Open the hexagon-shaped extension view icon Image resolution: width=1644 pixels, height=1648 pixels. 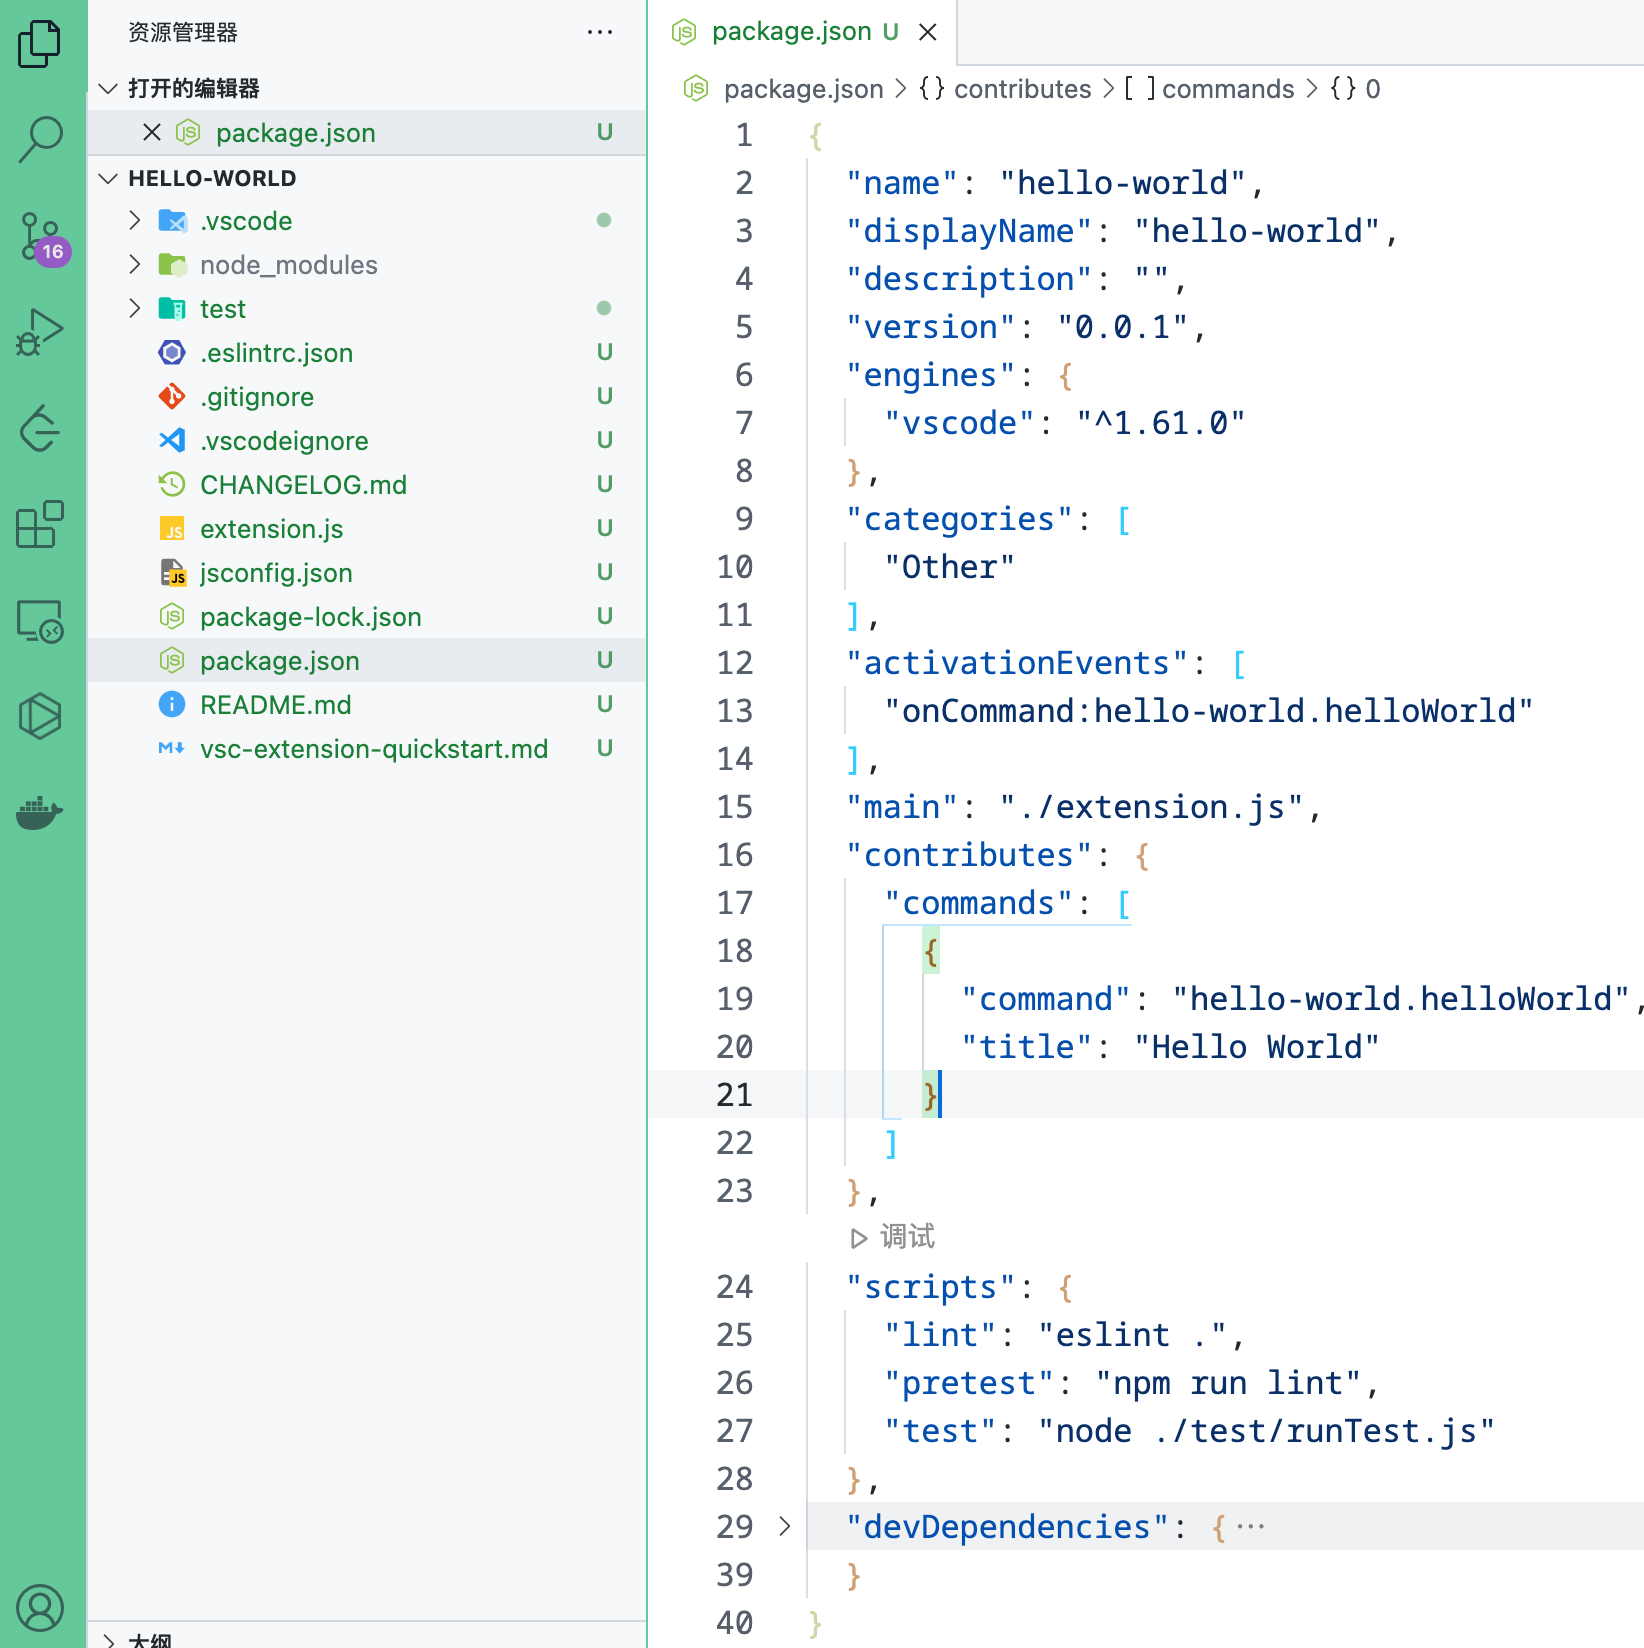click(x=40, y=716)
